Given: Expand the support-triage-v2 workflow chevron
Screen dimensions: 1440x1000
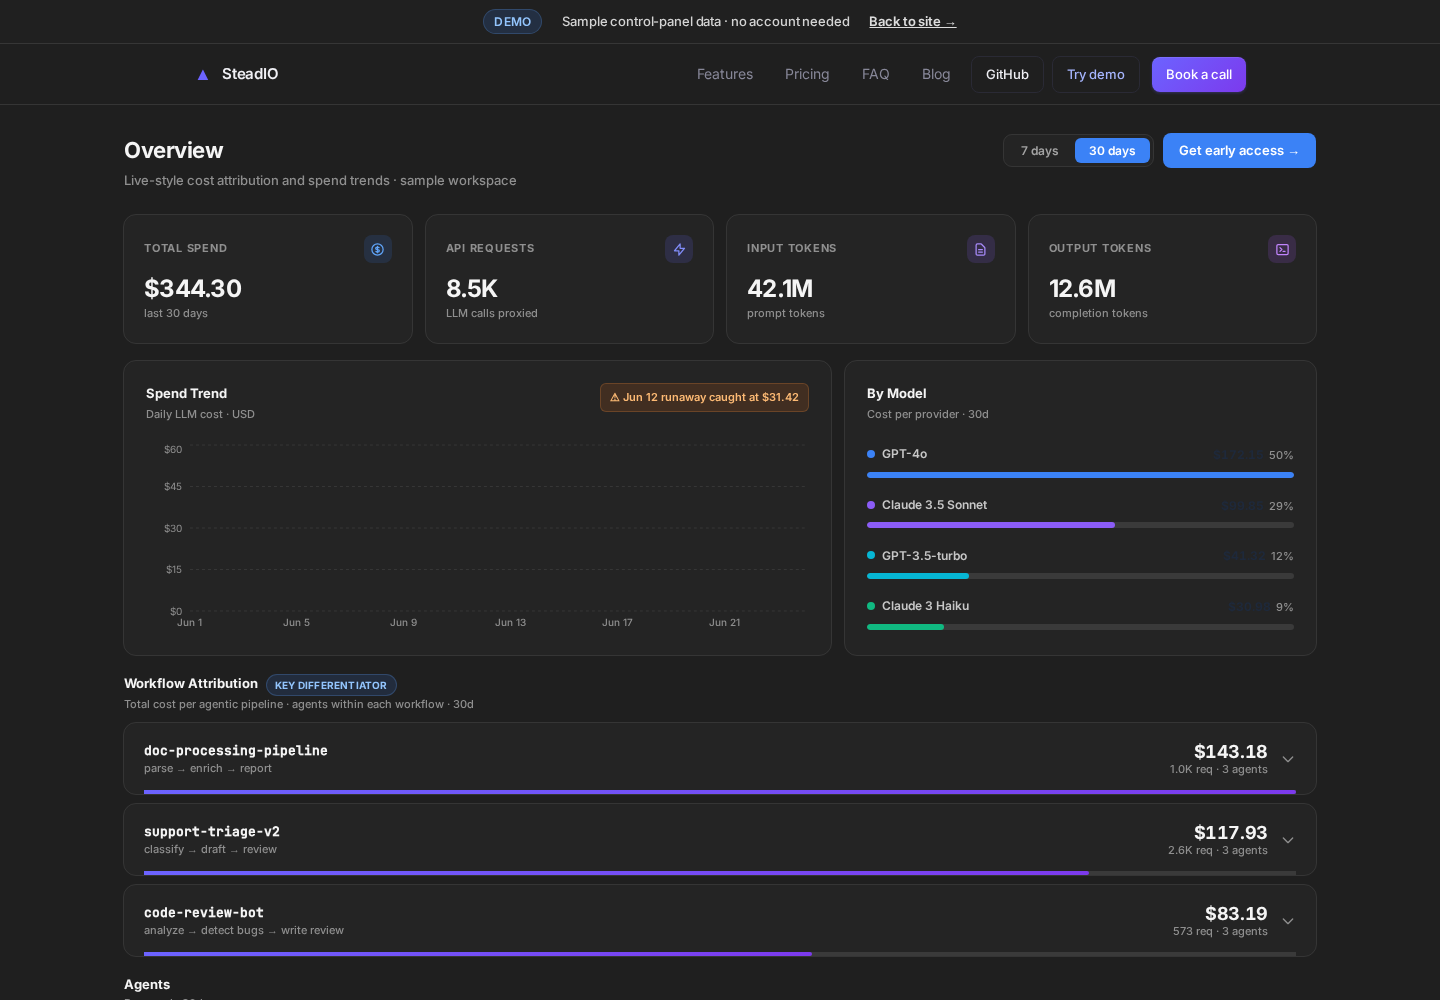Looking at the screenshot, I should 1288,840.
